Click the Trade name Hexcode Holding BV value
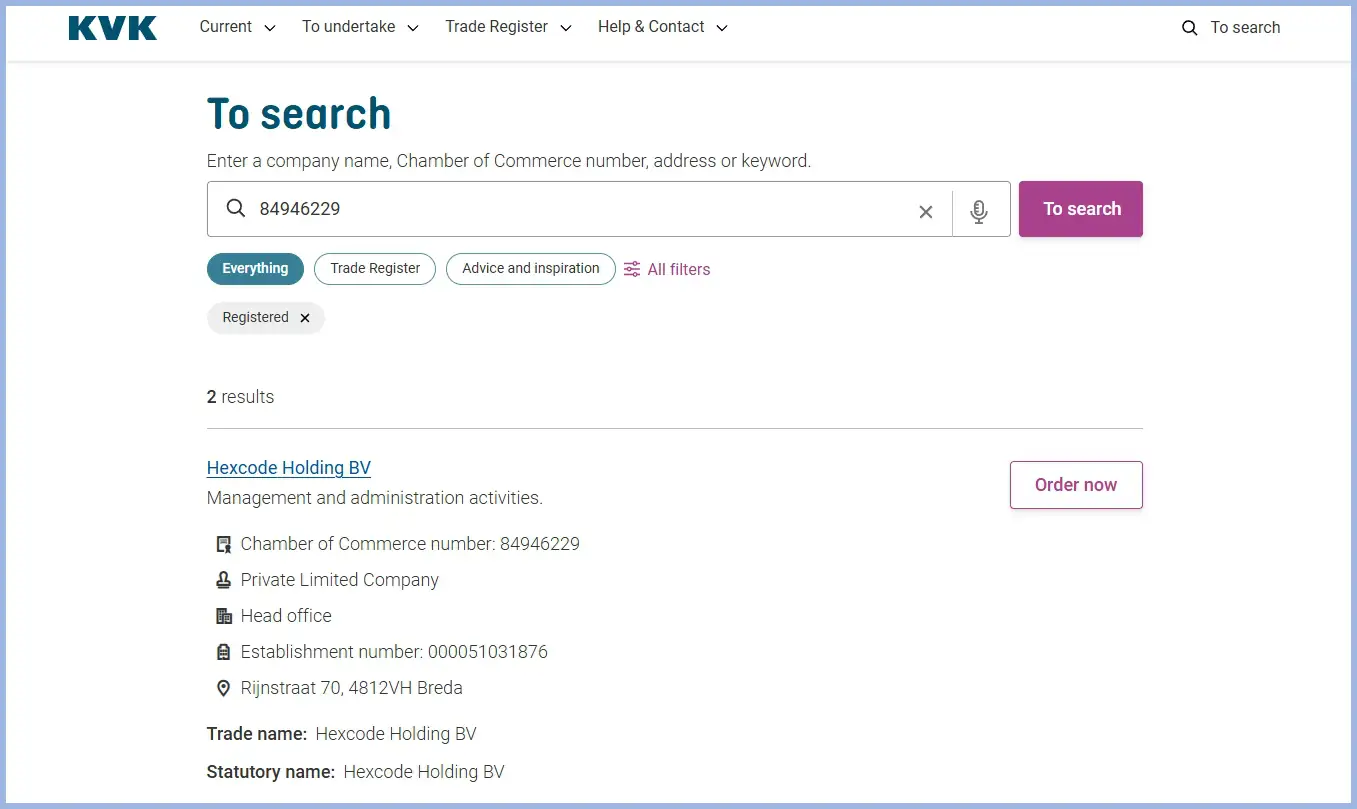The image size is (1357, 809). click(x=396, y=734)
